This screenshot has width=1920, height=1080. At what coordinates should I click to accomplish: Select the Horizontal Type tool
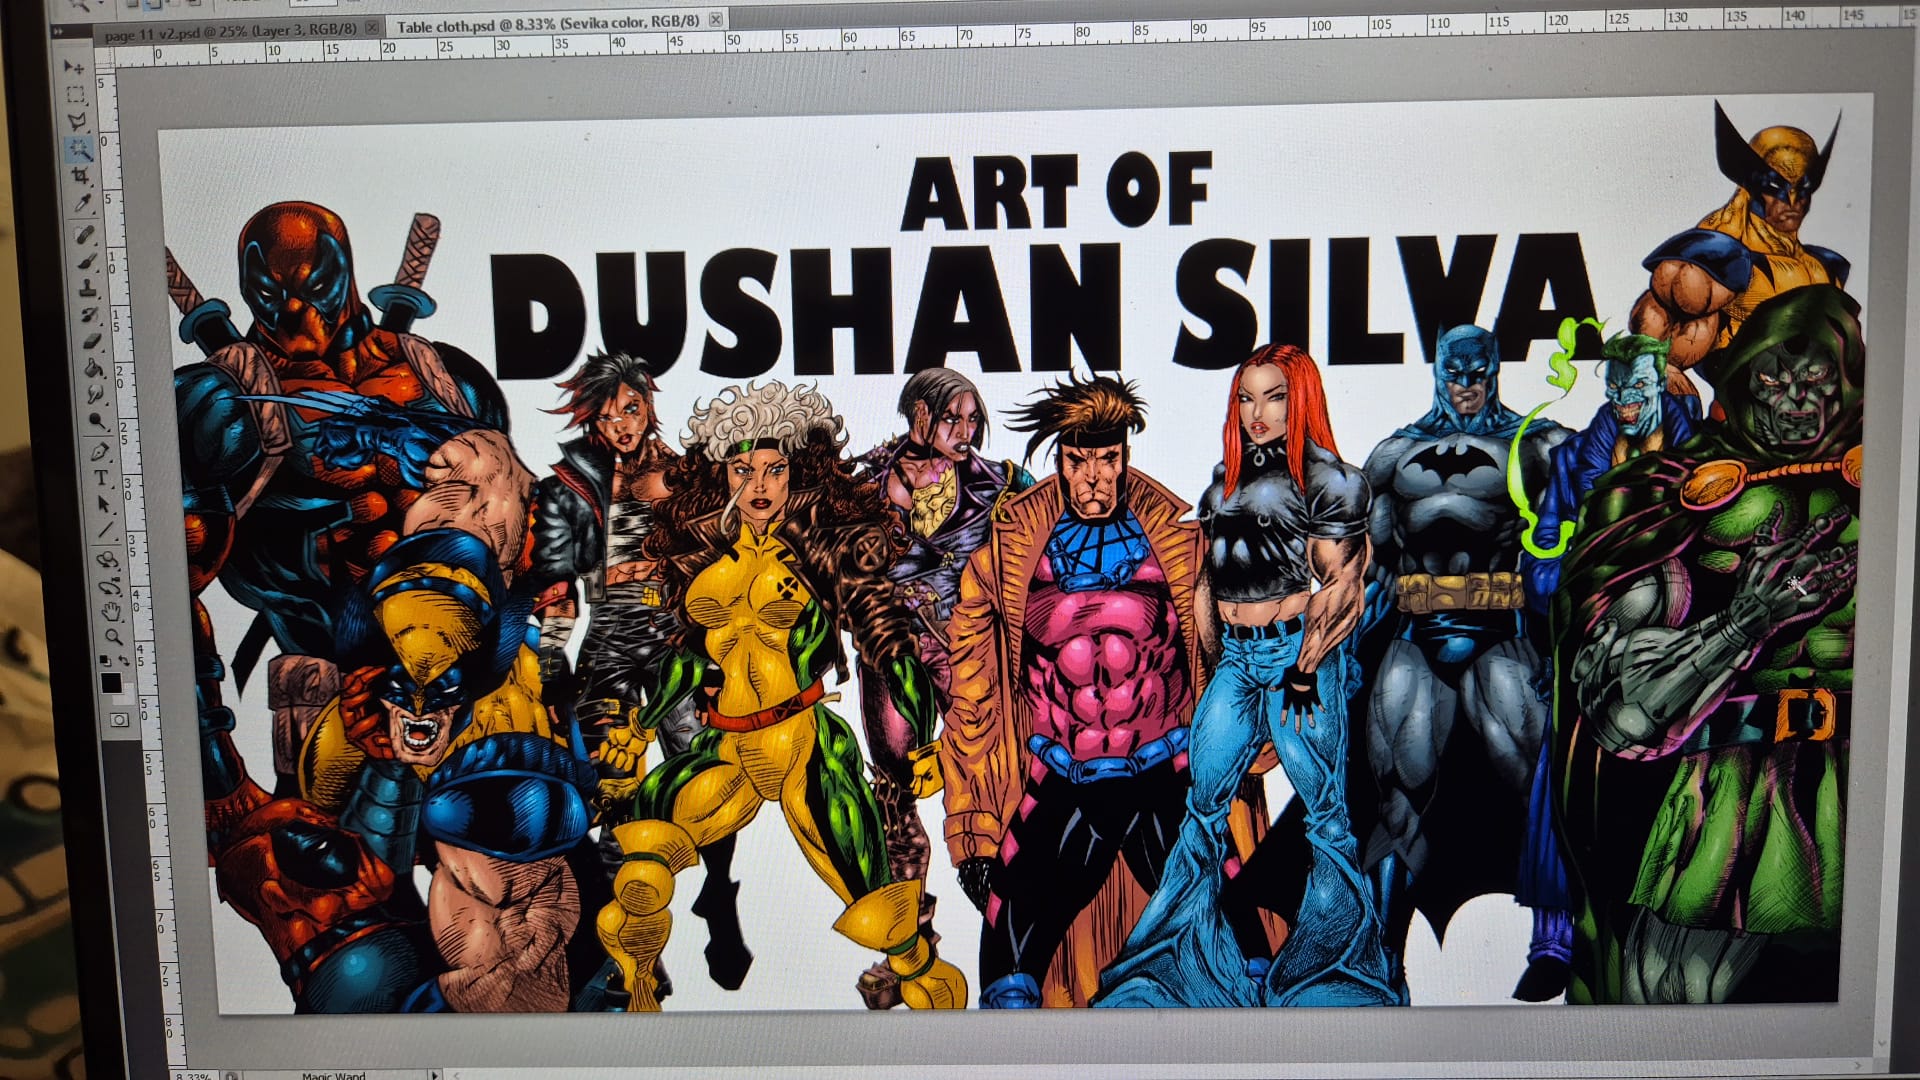(102, 477)
